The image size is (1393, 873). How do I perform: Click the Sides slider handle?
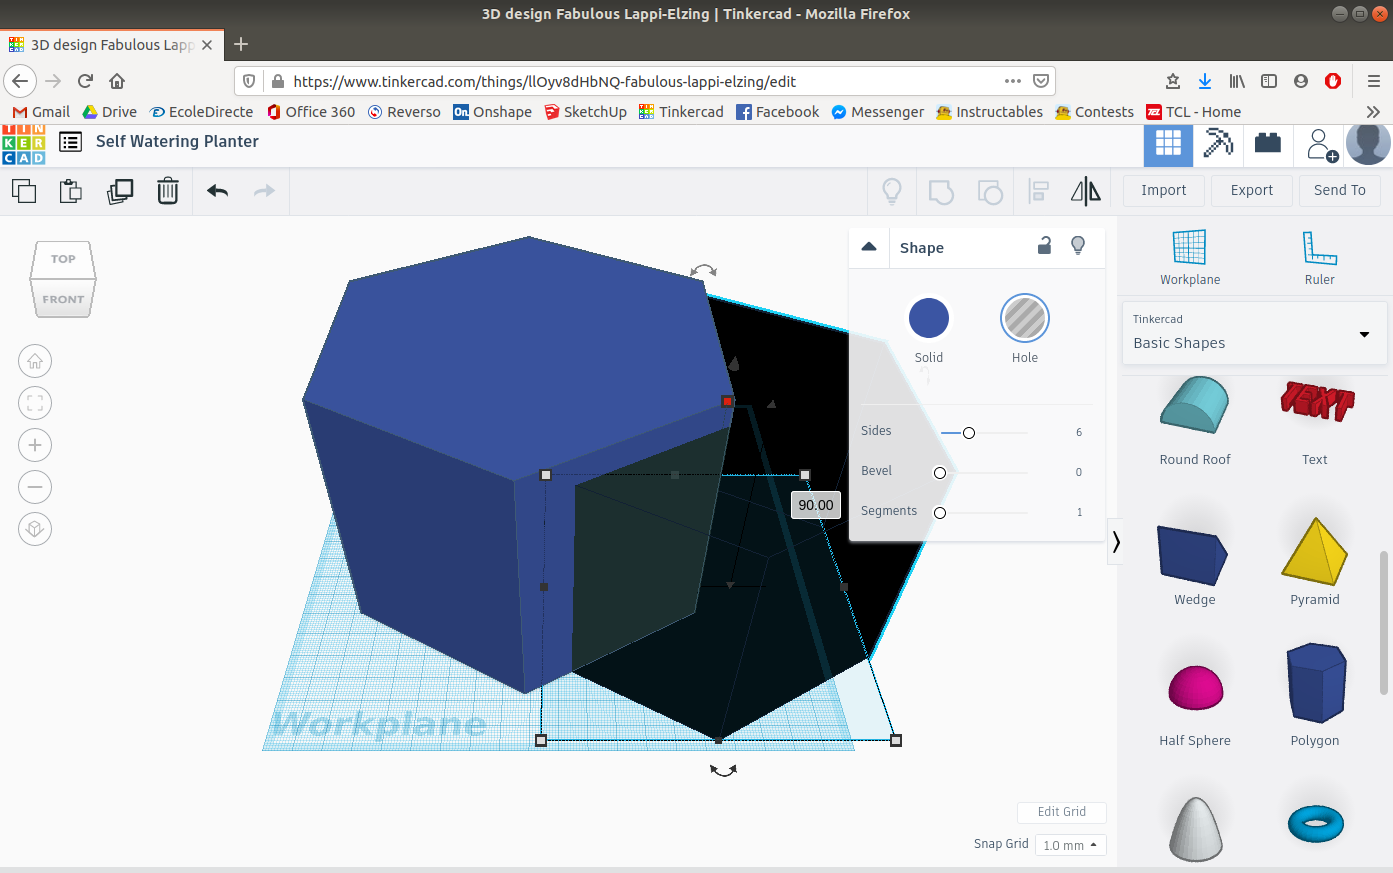click(969, 433)
